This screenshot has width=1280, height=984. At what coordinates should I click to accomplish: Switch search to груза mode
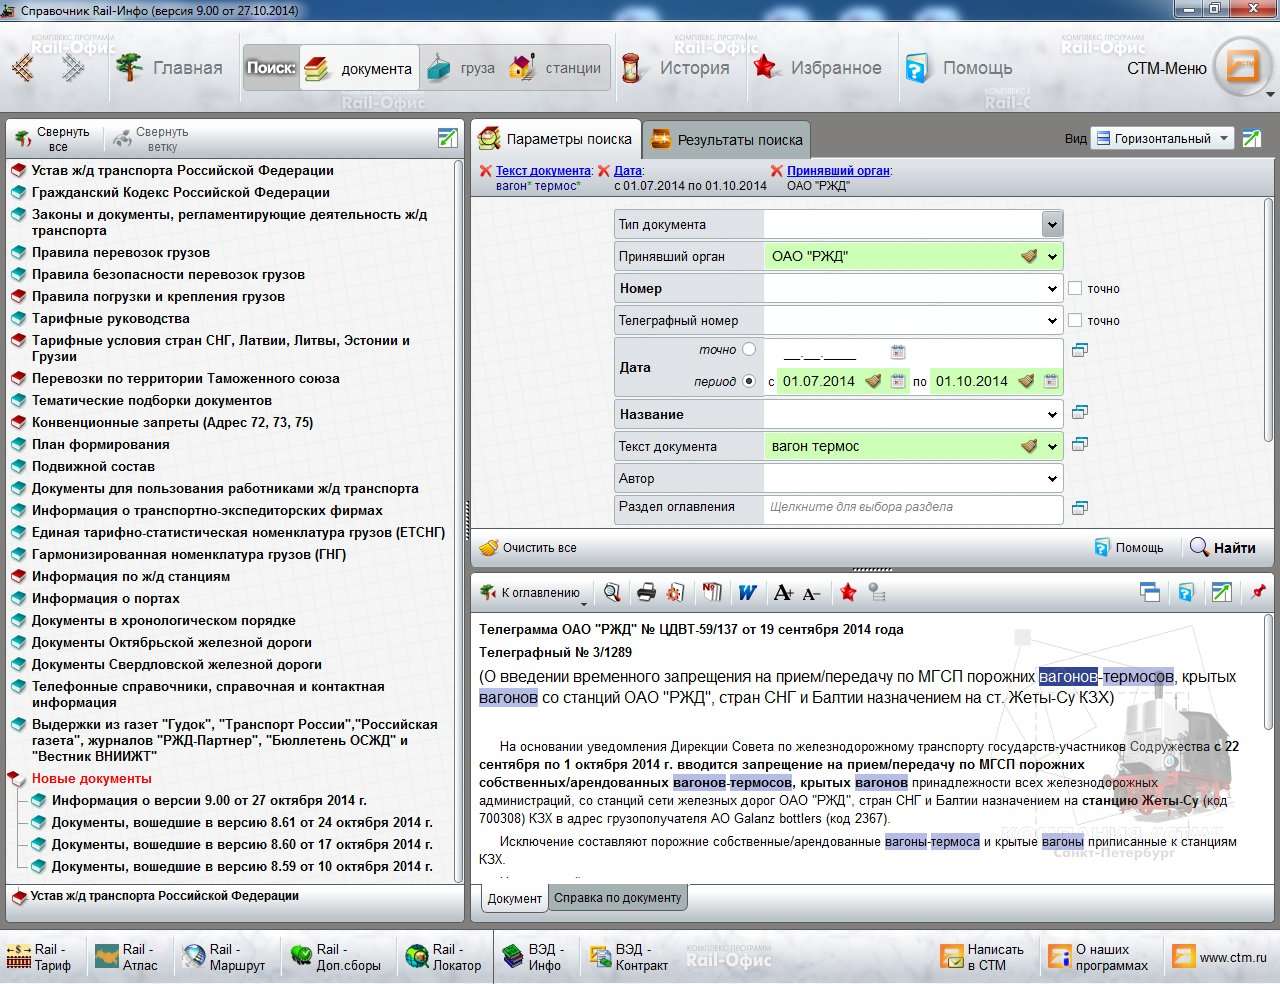click(x=461, y=68)
